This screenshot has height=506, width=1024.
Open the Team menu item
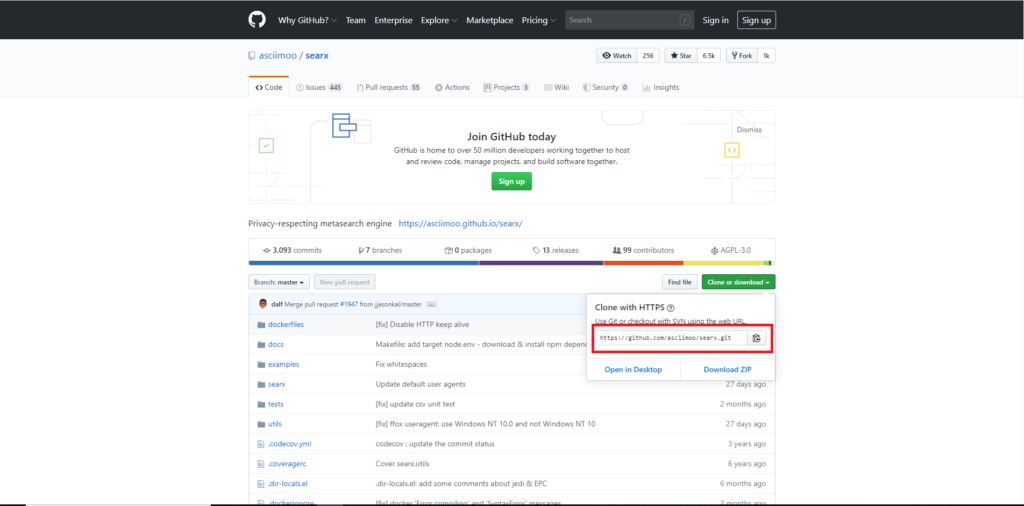pyautogui.click(x=356, y=20)
